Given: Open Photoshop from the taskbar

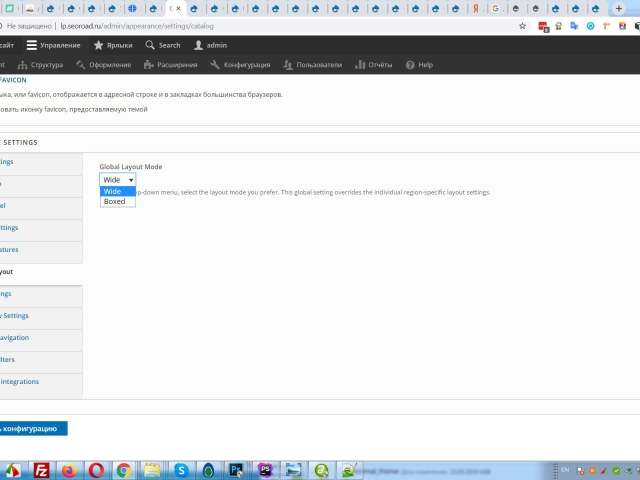Looking at the screenshot, I should pos(237,470).
